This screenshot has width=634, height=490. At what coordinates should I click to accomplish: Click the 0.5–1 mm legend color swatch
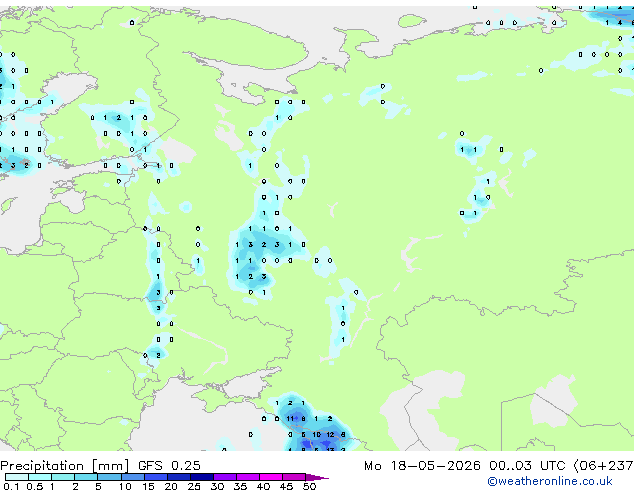[x=40, y=477]
